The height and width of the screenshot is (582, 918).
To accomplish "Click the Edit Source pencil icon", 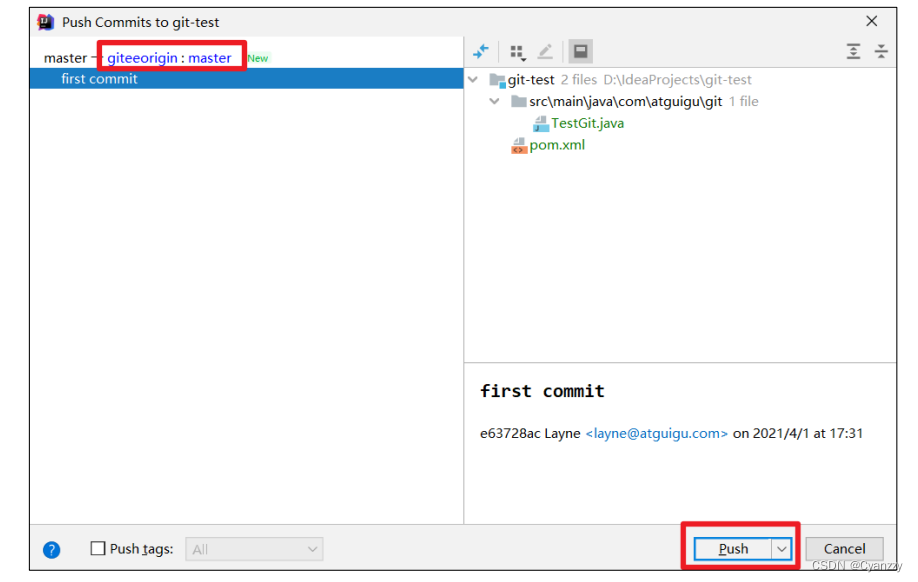I will click(x=545, y=52).
